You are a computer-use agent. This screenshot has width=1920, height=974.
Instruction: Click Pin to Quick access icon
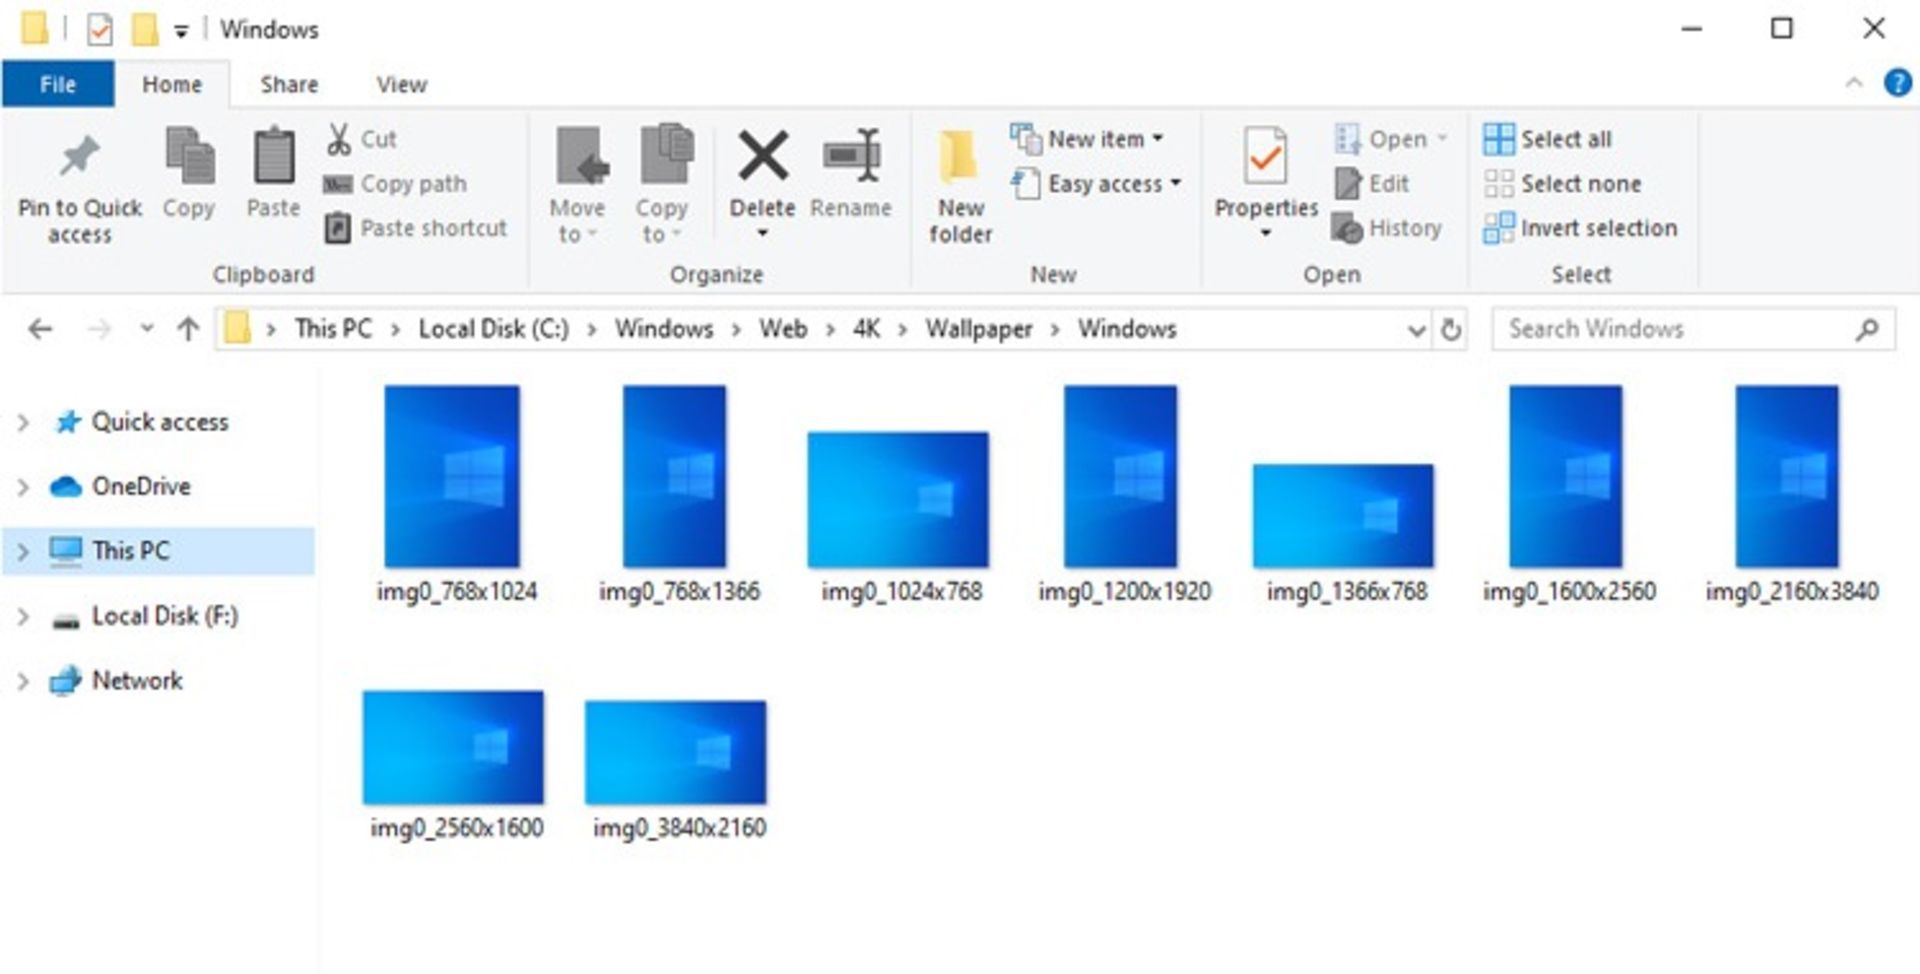tap(79, 157)
